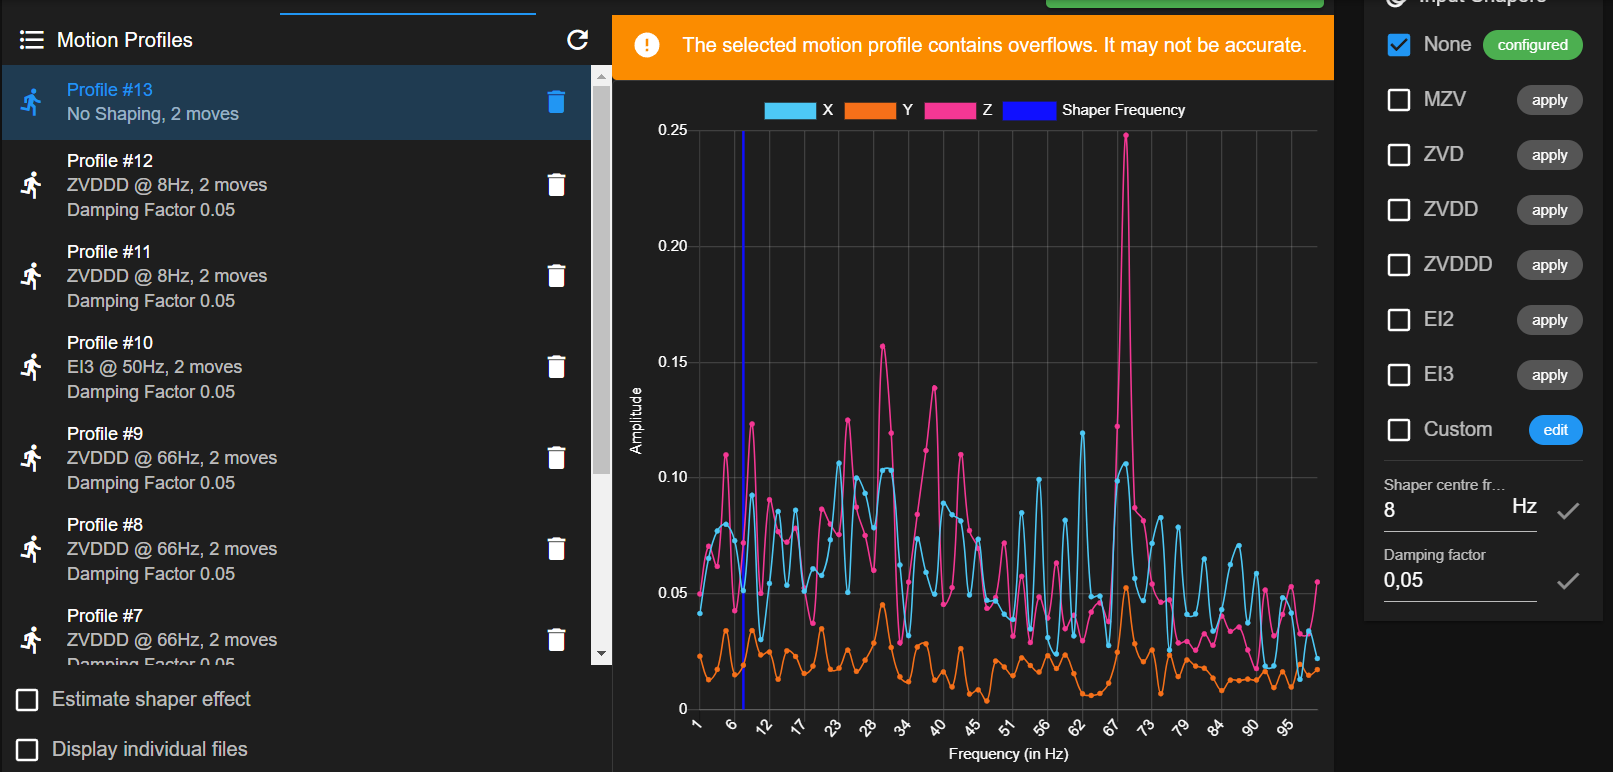The image size is (1613, 772).
Task: Check the EI2 shaper checkbox
Action: (1399, 320)
